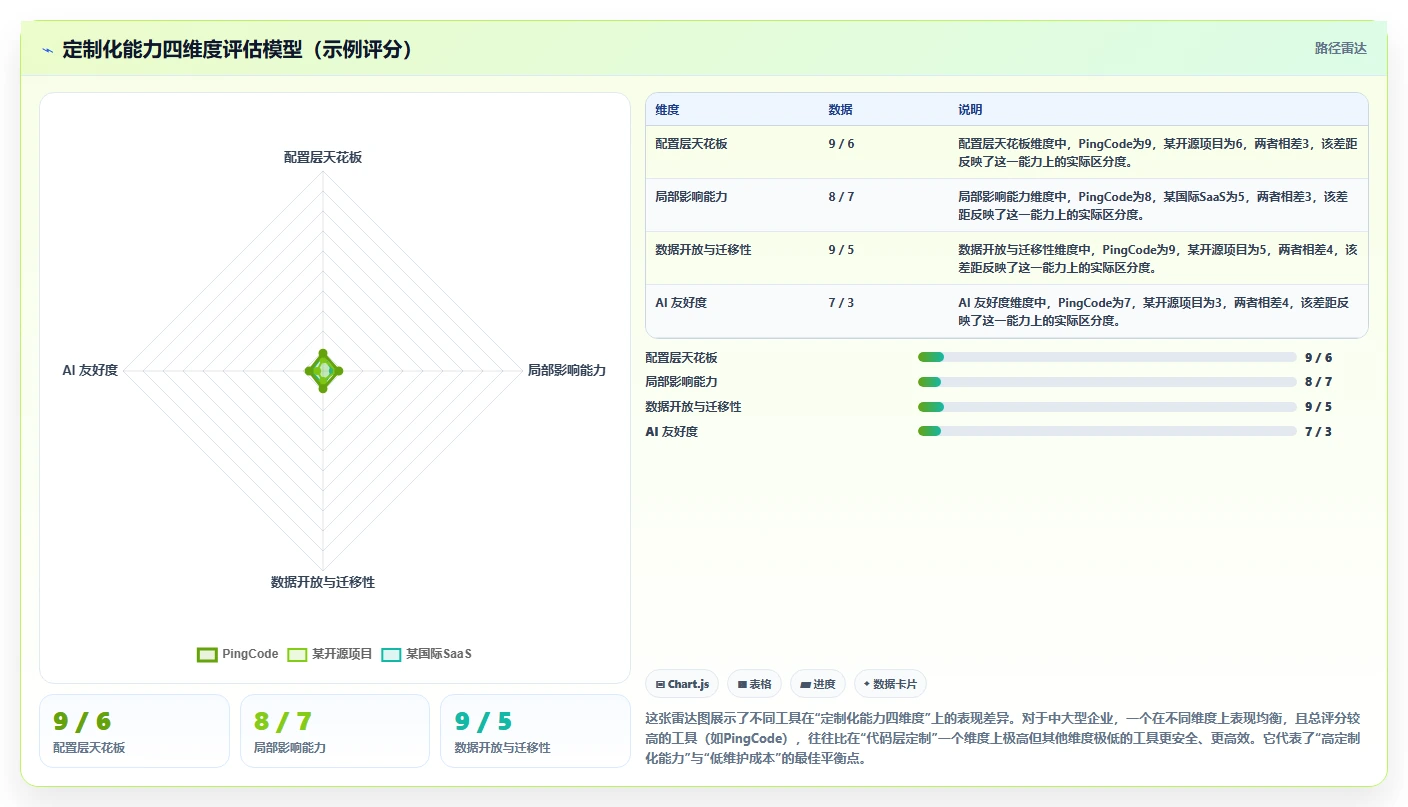This screenshot has width=1408, height=807.
Task: Click the table description starting 配置层天花板维度中
Action: point(1157,153)
